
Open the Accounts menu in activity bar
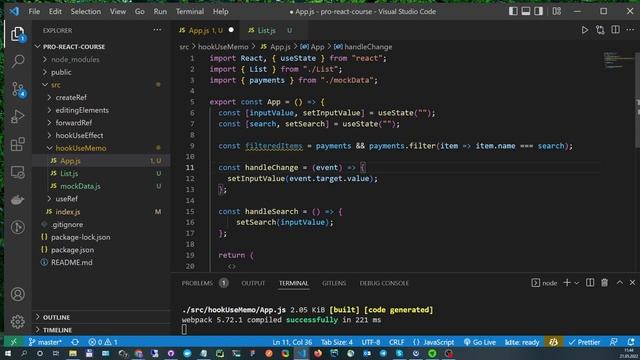[18, 294]
